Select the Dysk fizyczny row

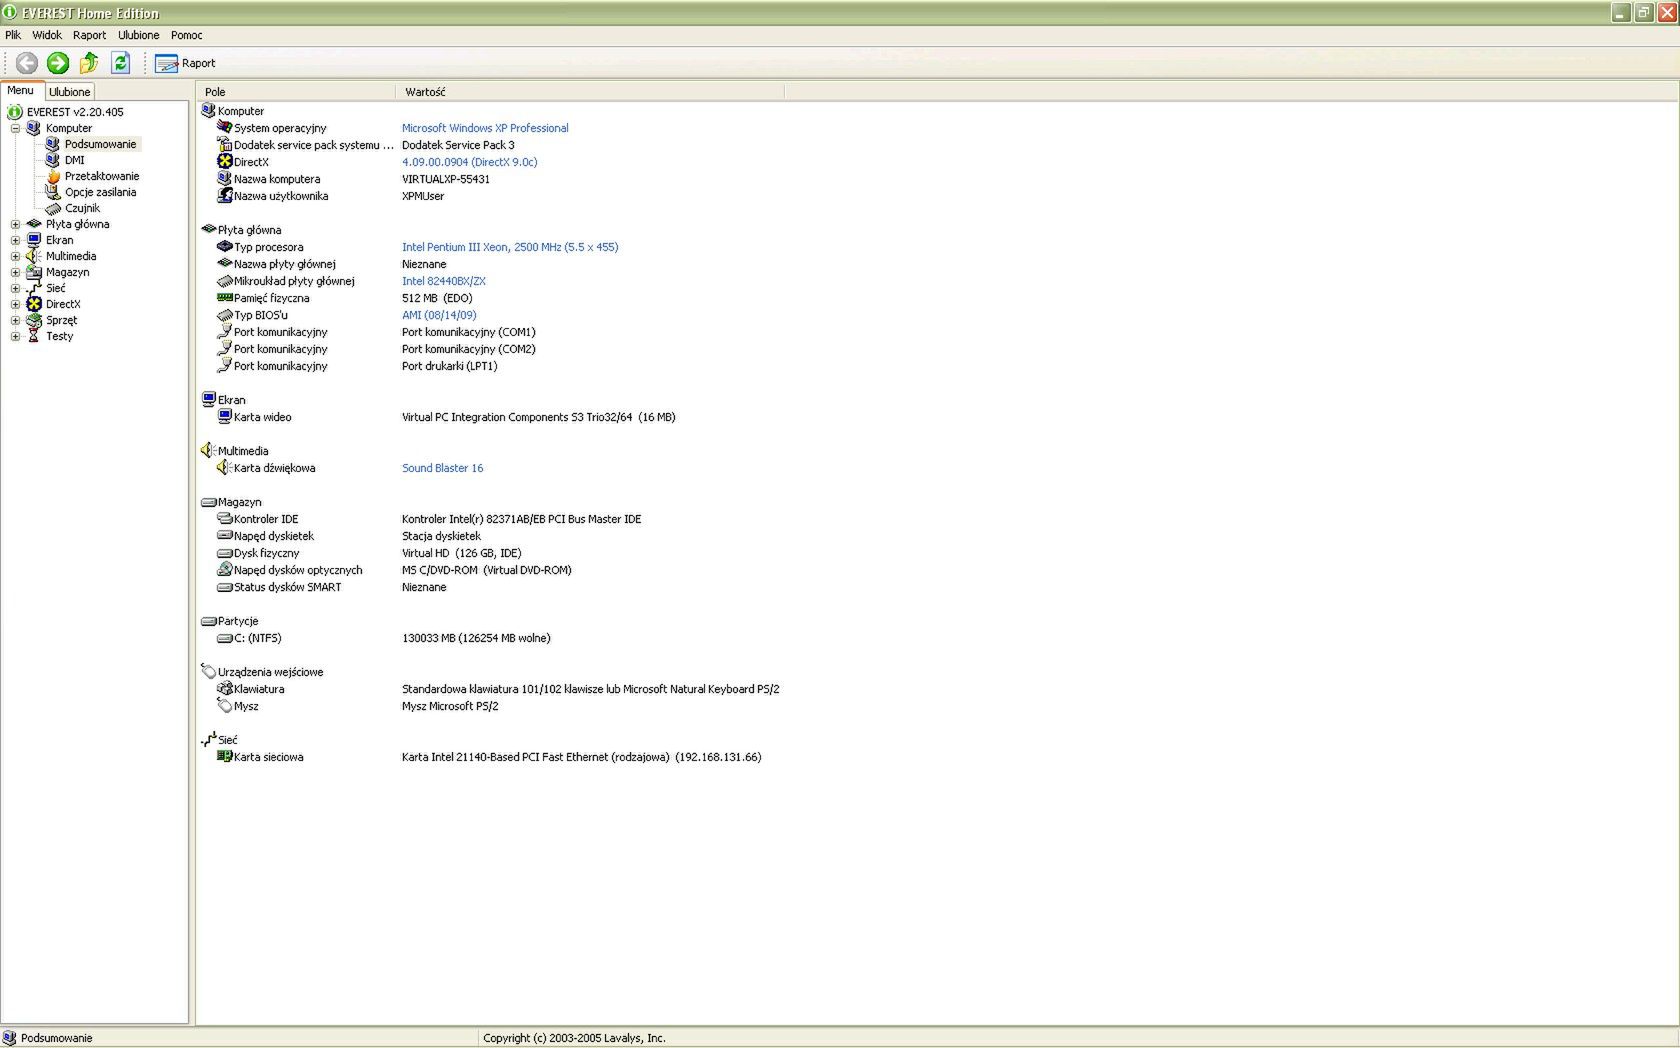370,553
